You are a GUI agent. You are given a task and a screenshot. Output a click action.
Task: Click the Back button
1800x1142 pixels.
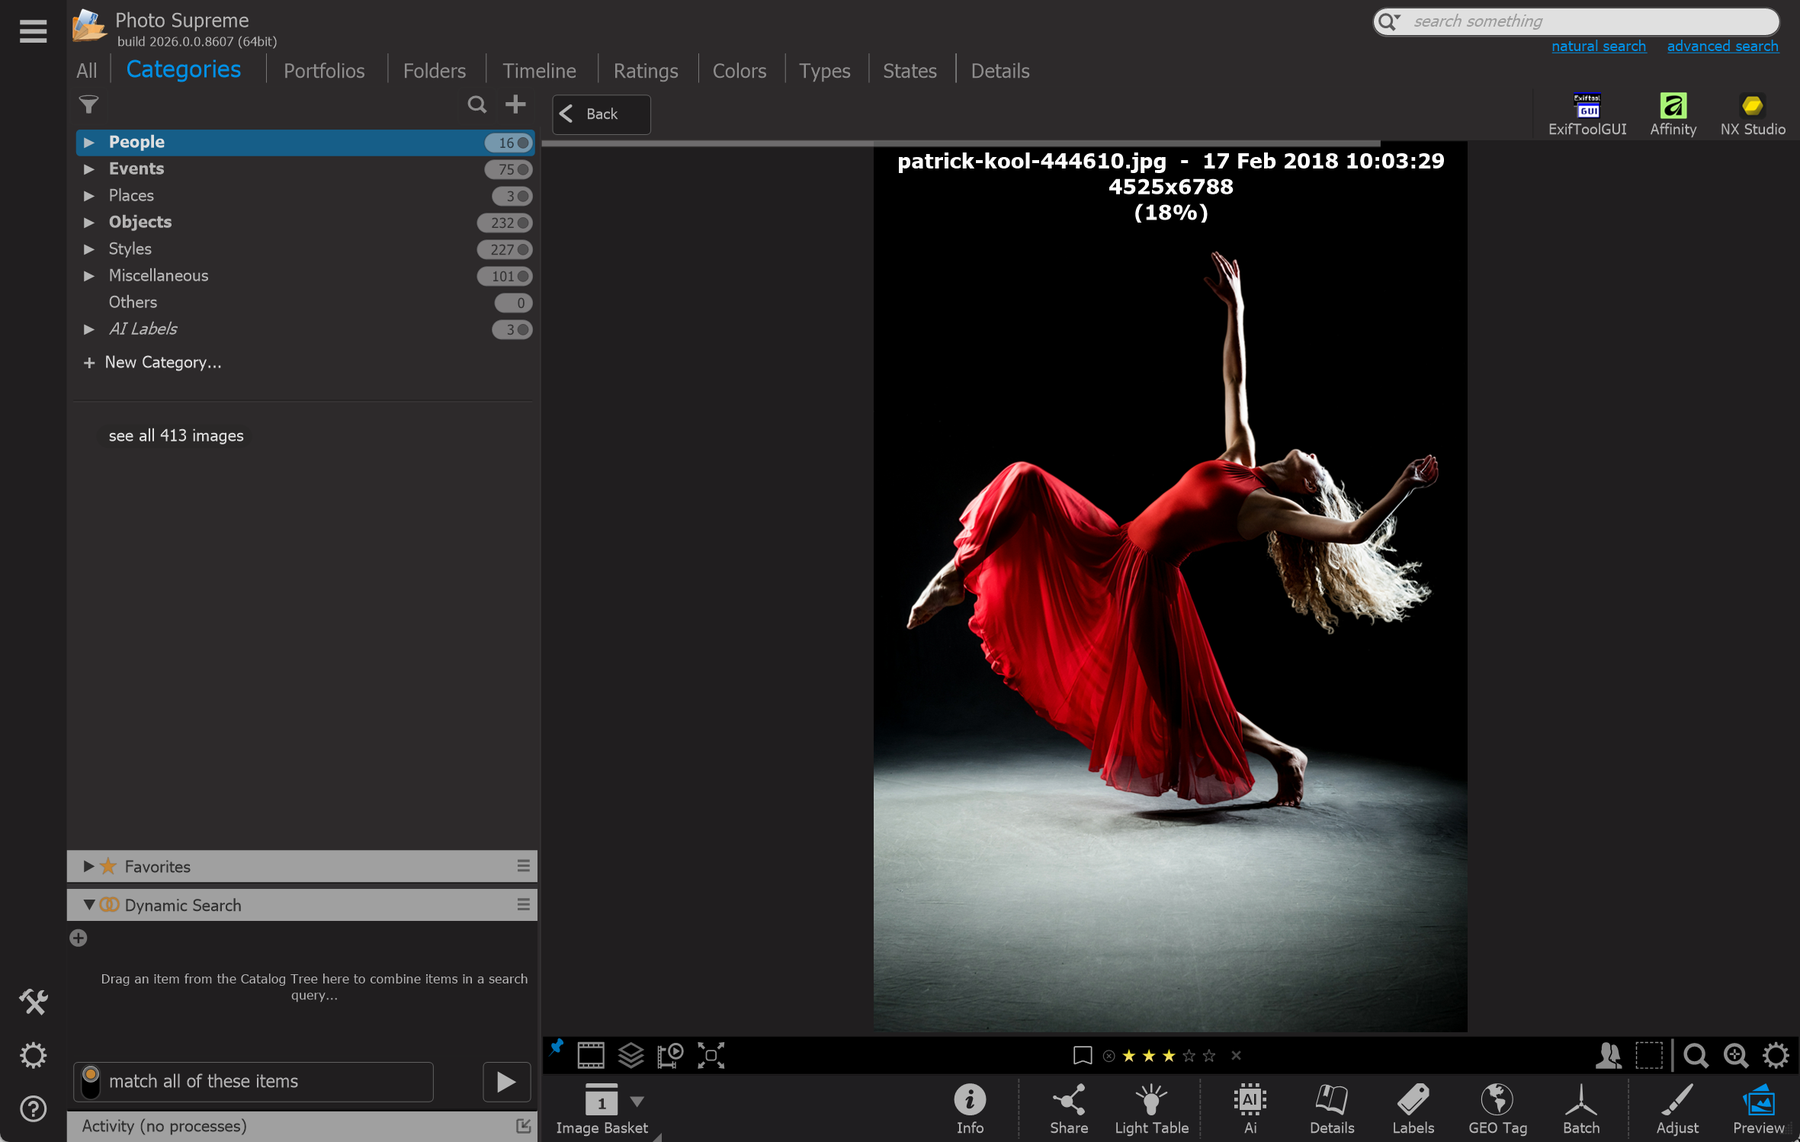point(601,114)
